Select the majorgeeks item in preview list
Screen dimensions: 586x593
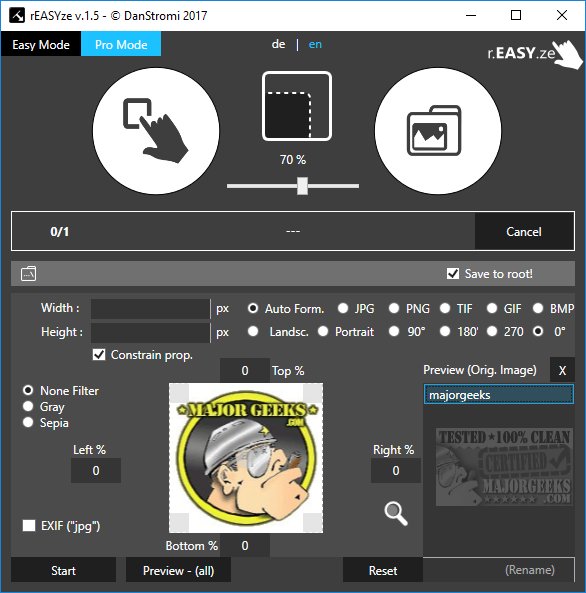click(499, 394)
